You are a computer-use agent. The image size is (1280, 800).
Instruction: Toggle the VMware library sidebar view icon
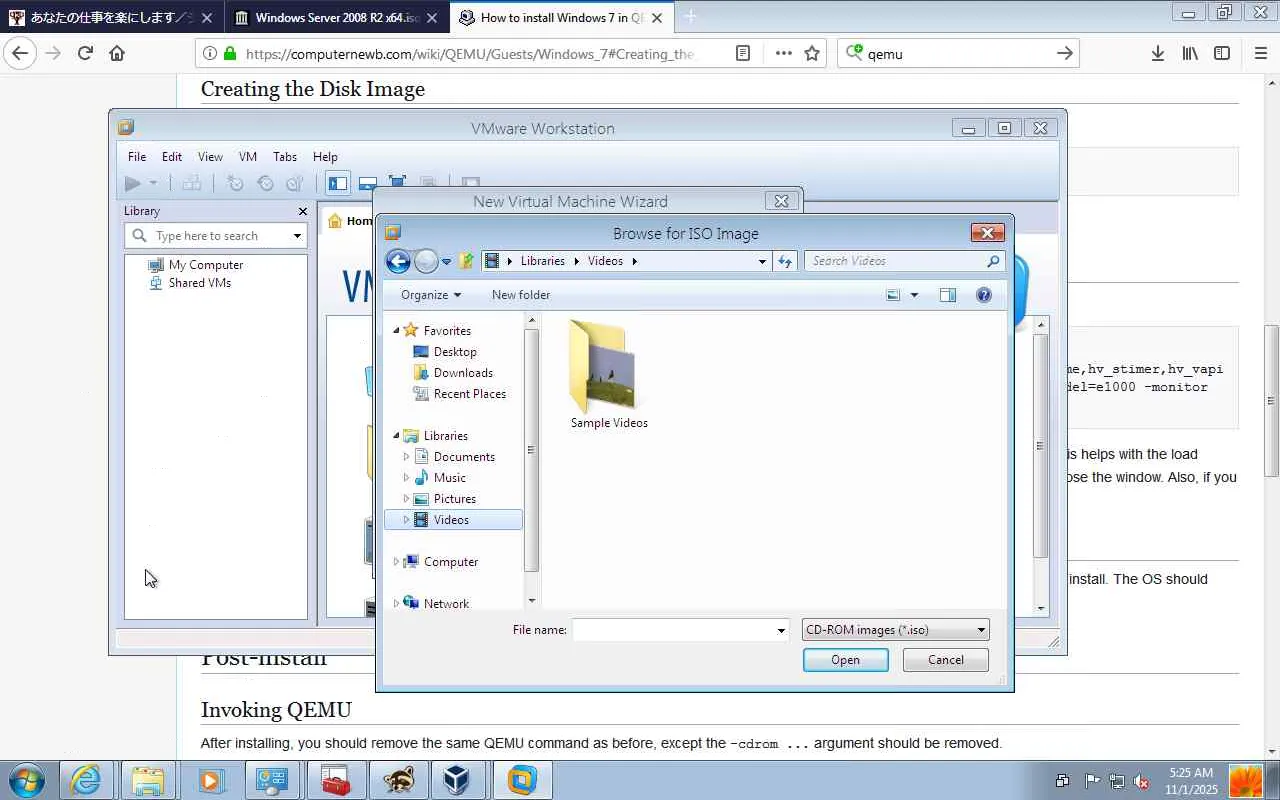pos(338,183)
